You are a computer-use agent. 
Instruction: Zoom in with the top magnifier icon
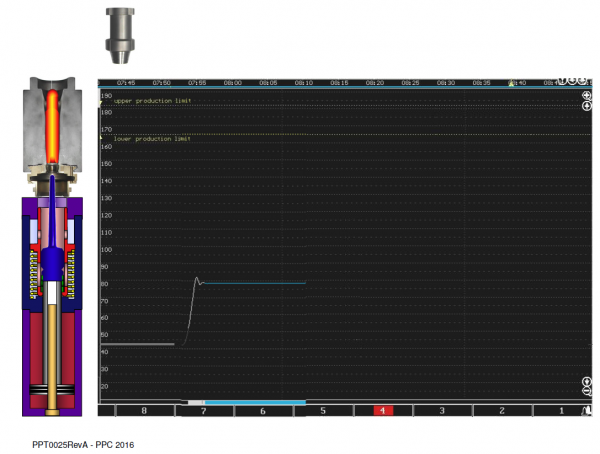pyautogui.click(x=587, y=95)
